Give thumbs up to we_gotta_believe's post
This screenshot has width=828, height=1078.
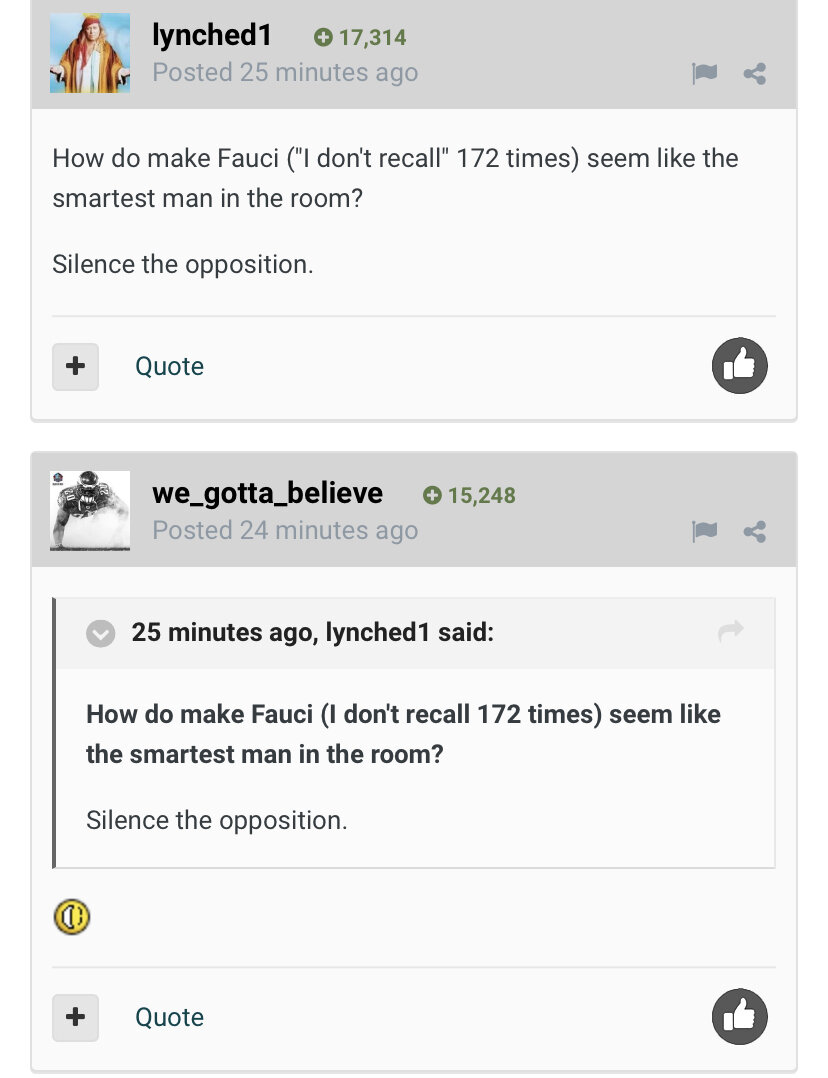click(739, 1017)
